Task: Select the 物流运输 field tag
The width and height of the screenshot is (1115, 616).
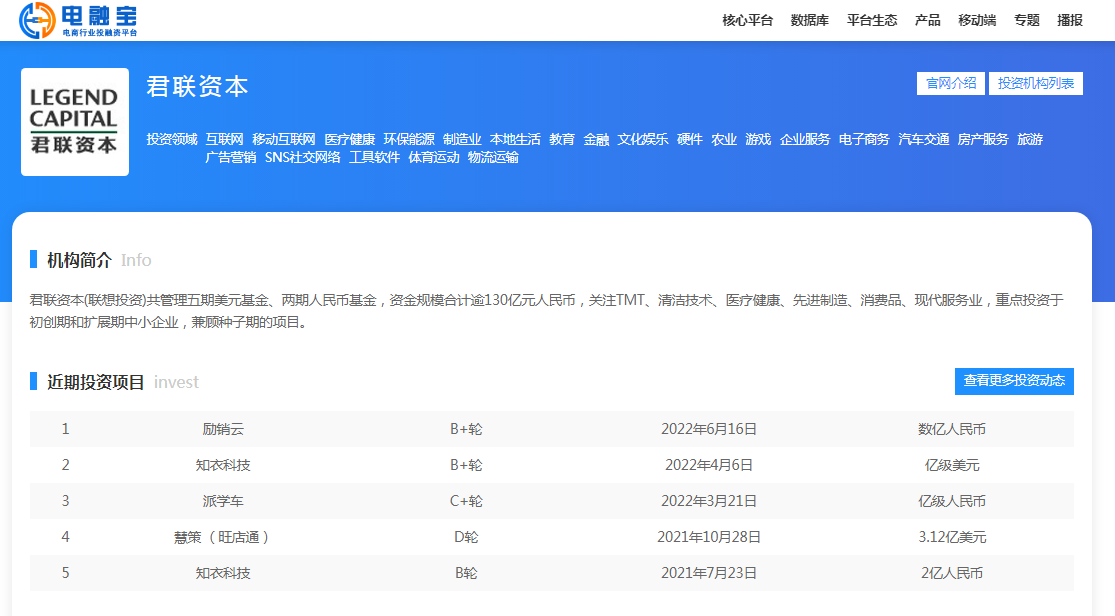Action: tap(494, 157)
